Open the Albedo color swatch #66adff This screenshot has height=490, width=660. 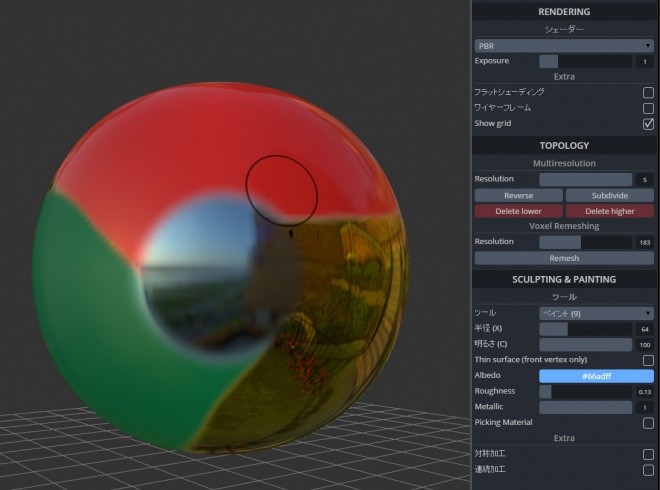596,376
